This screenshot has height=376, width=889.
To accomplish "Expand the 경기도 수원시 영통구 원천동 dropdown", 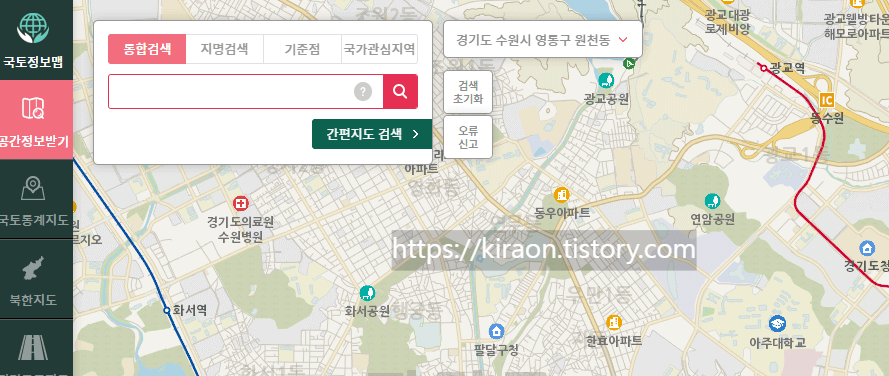I will coord(543,40).
